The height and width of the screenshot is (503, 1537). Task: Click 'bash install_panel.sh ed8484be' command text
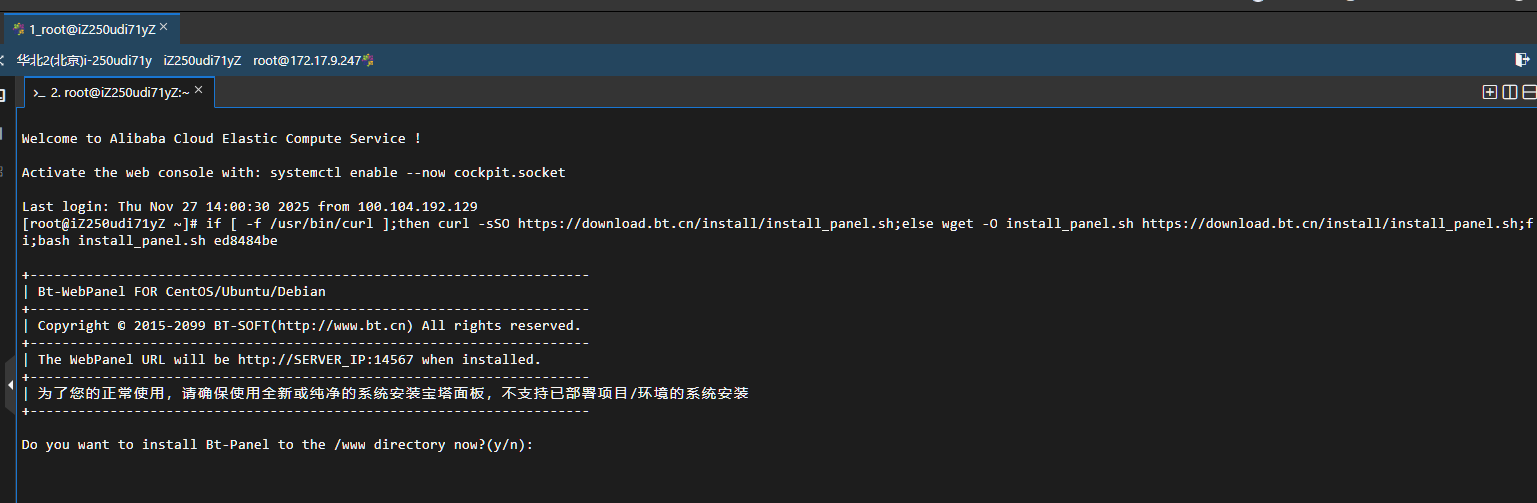(x=157, y=241)
